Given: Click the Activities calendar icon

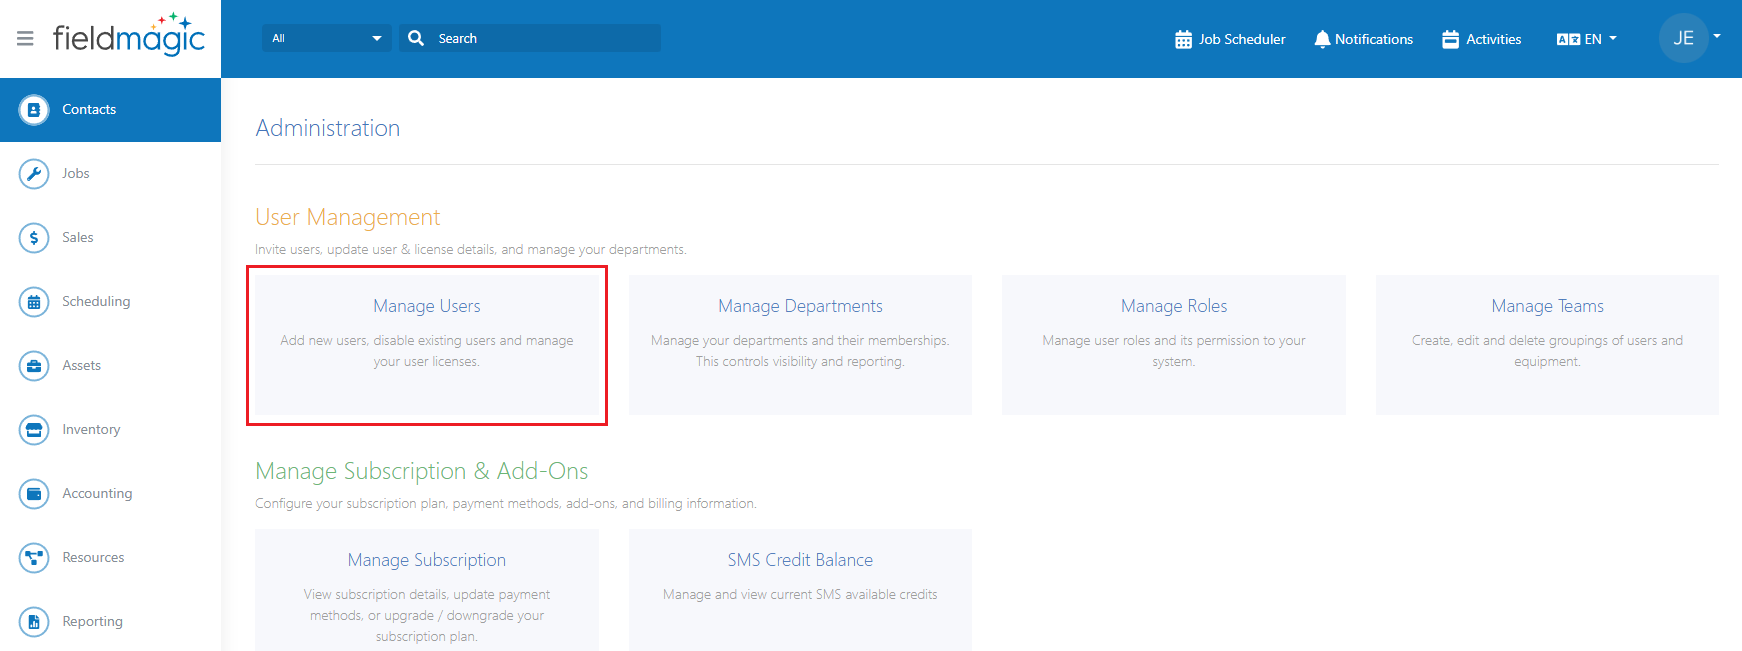Looking at the screenshot, I should 1450,39.
